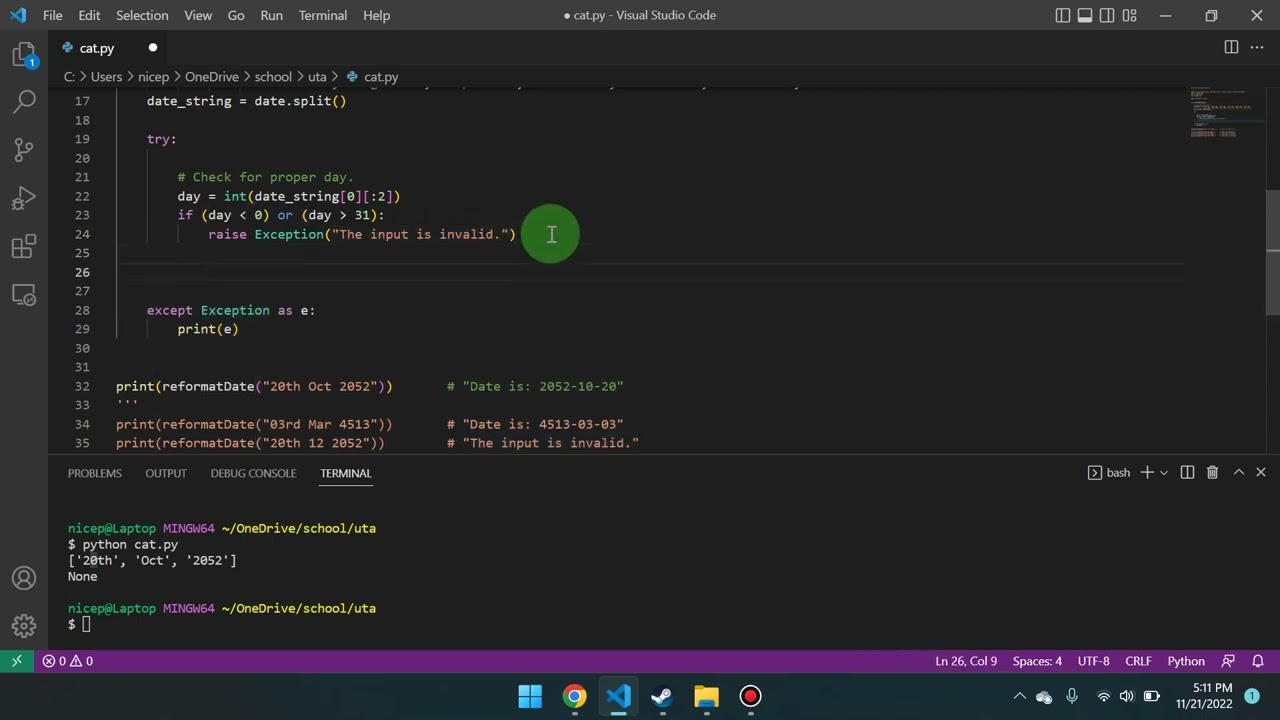Click the errors and warnings status indicator

coord(67,661)
